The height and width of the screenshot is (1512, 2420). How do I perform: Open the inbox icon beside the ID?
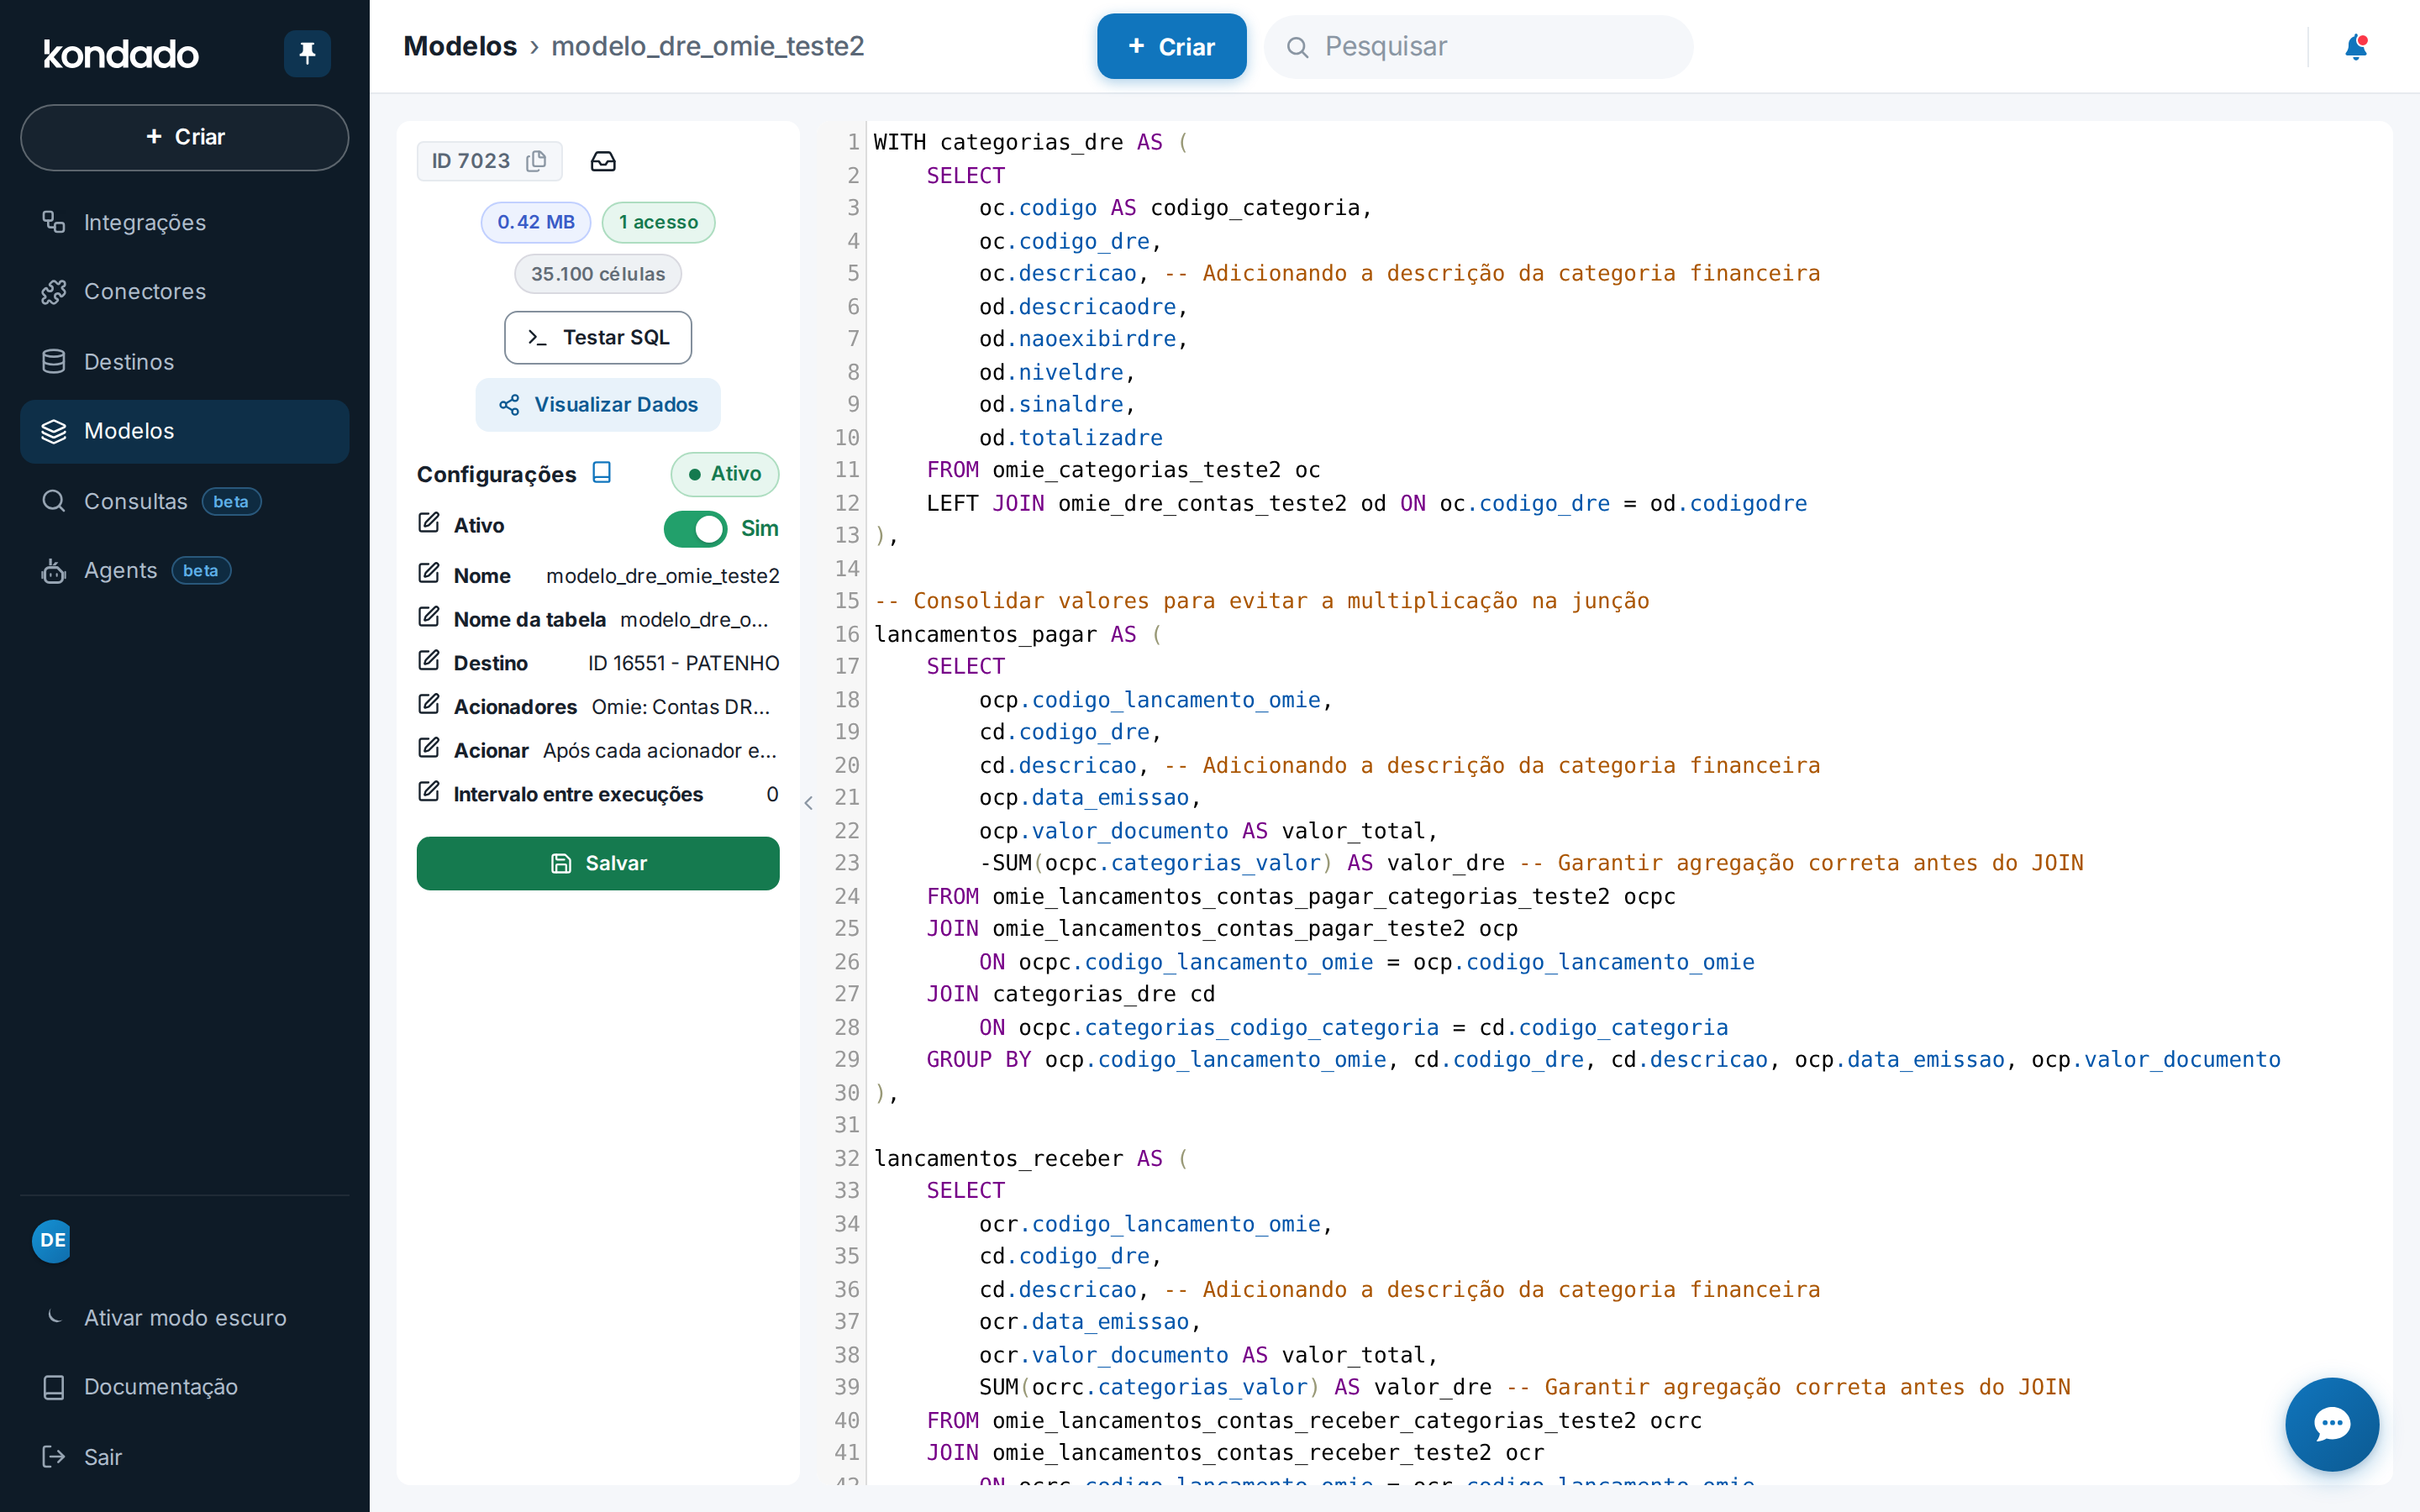[x=603, y=161]
